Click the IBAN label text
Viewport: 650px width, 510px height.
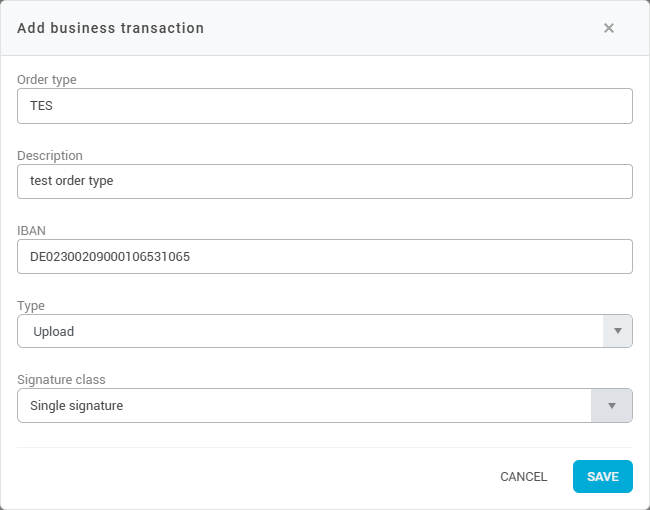click(32, 230)
